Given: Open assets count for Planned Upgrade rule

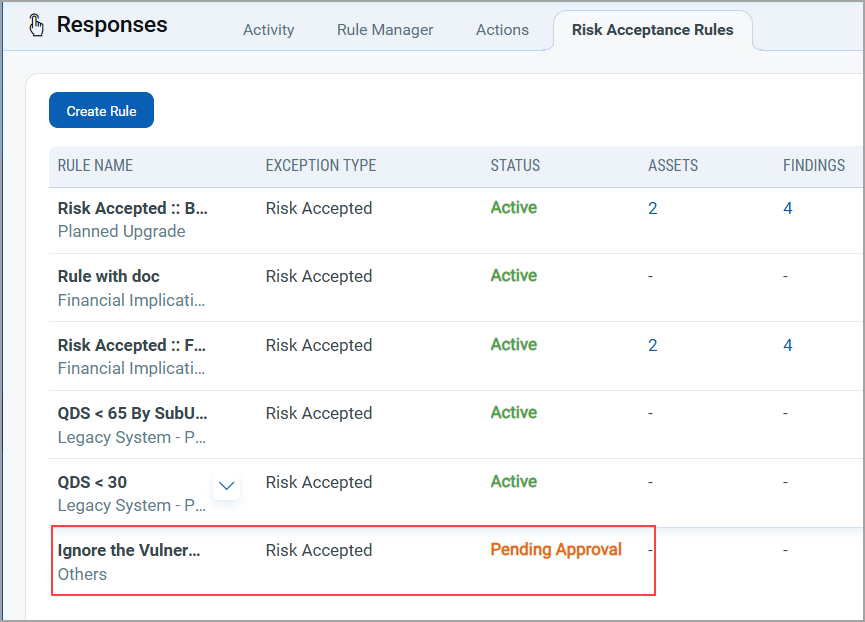Looking at the screenshot, I should coord(653,209).
